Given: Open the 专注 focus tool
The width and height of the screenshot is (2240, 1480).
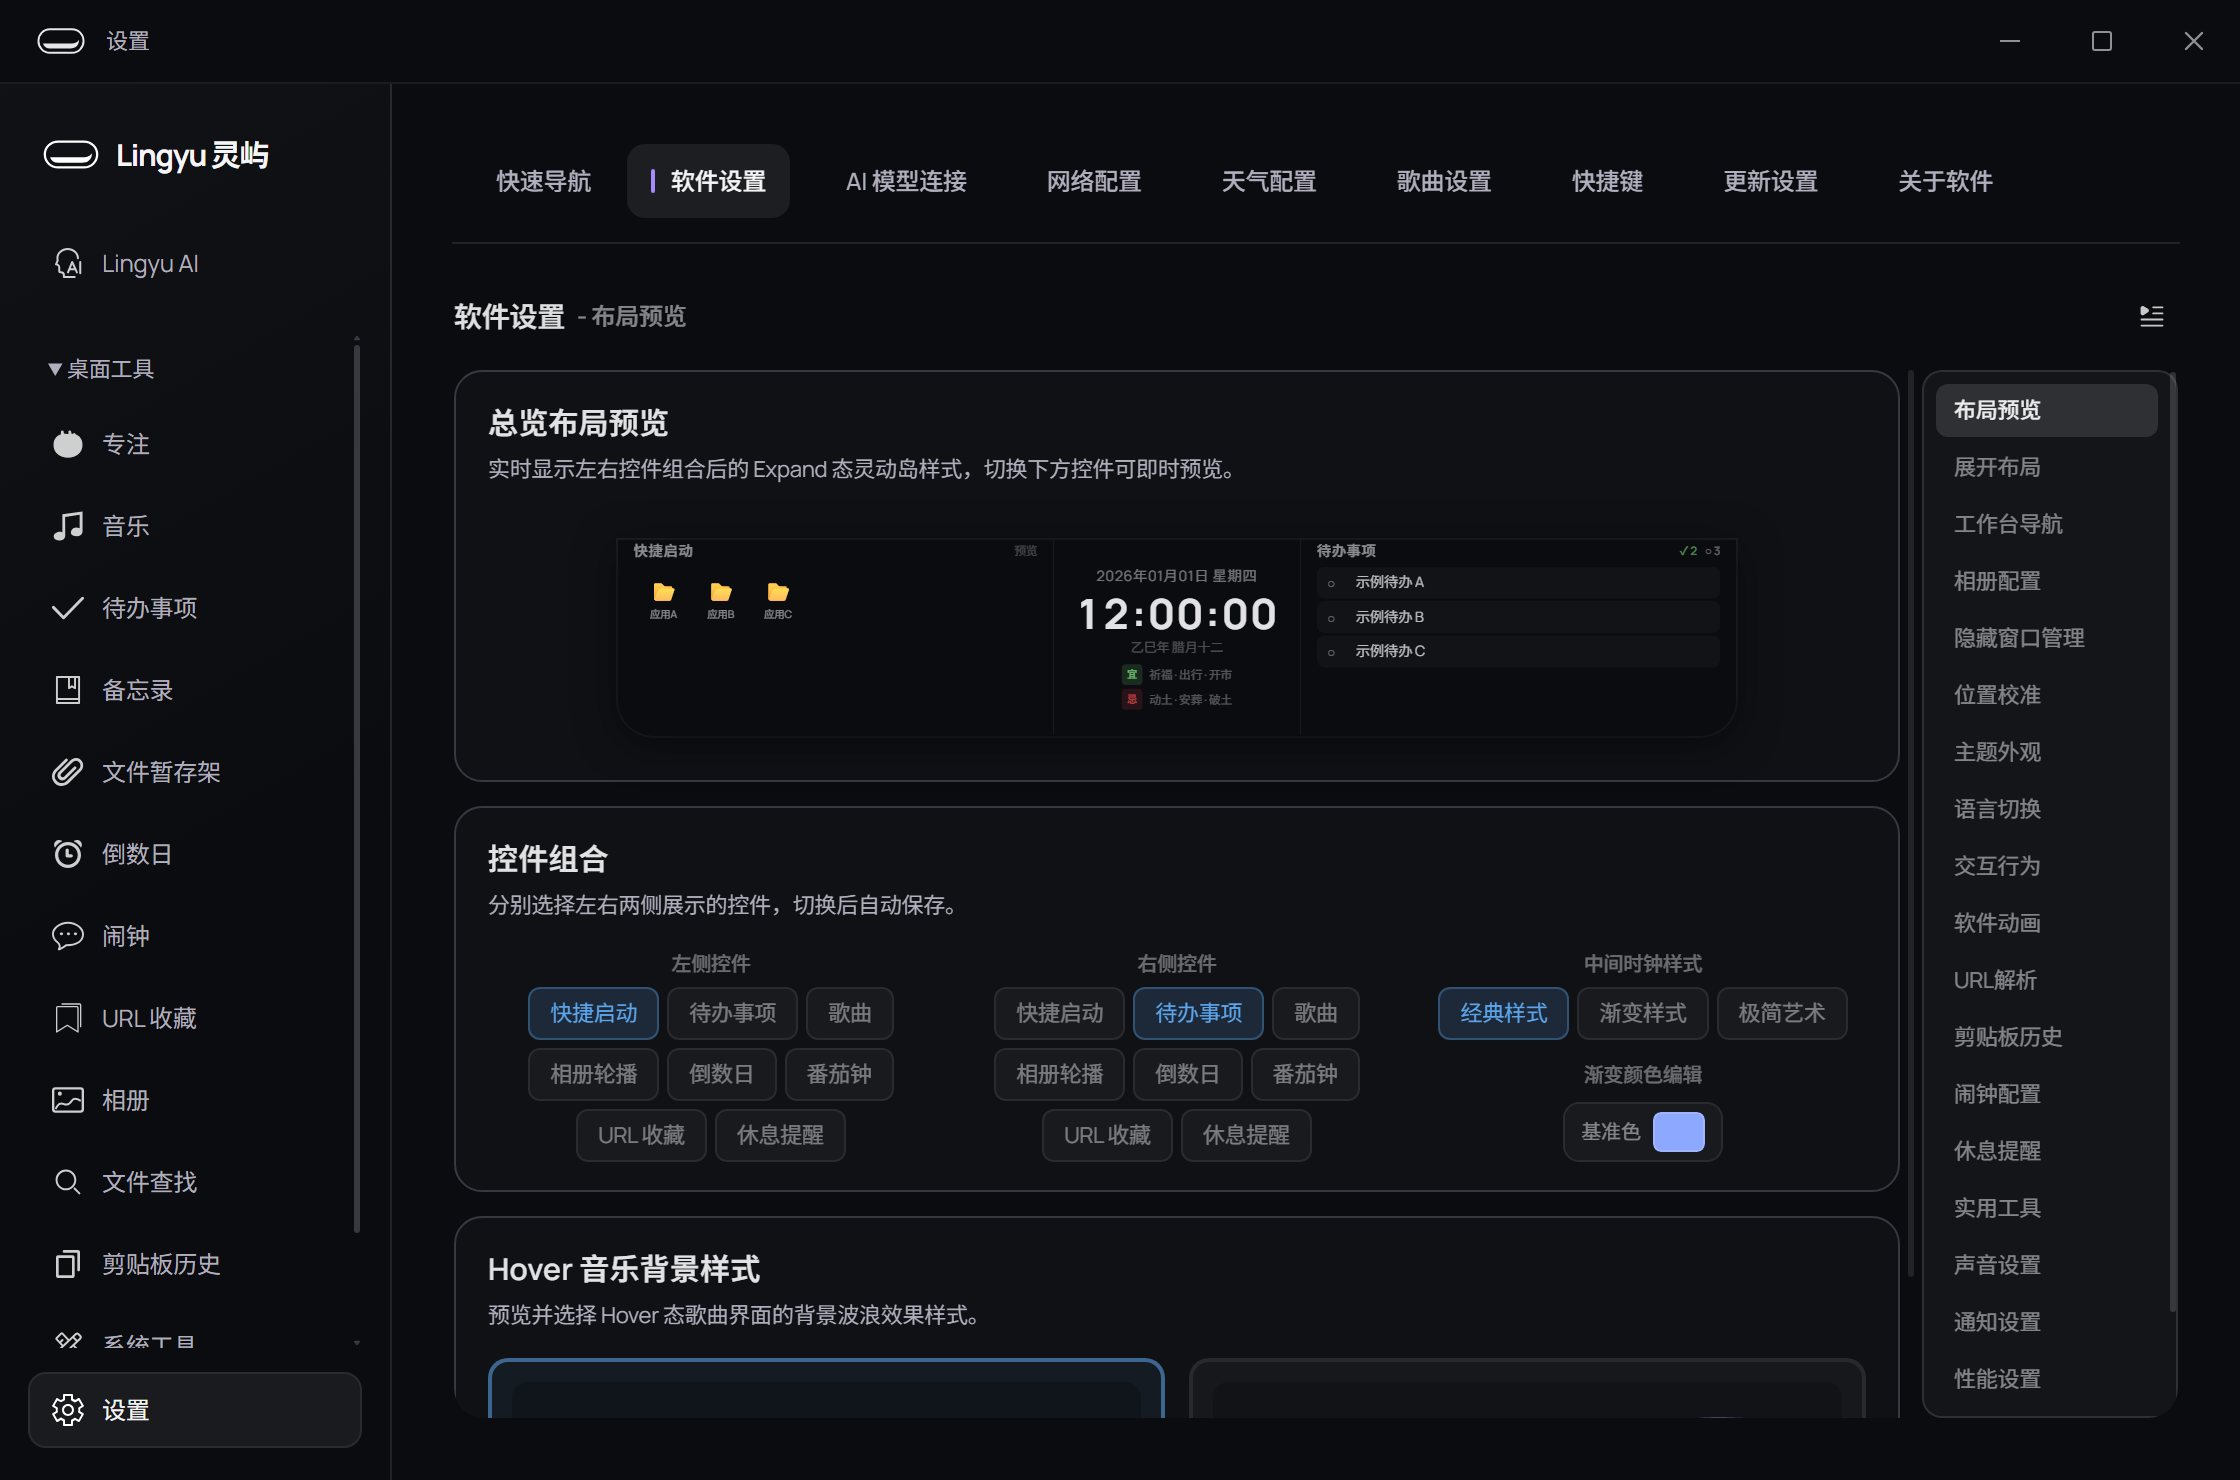Looking at the screenshot, I should [102, 444].
